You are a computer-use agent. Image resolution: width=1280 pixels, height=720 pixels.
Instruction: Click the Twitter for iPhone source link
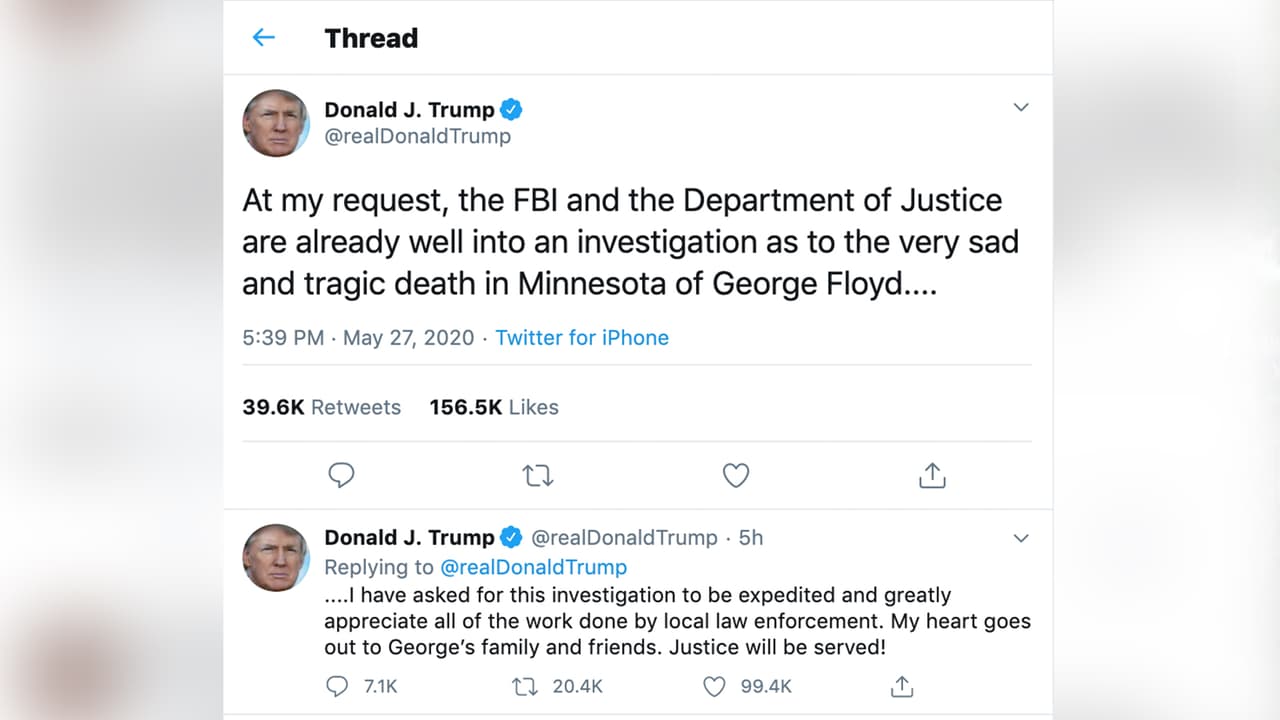[x=582, y=338]
